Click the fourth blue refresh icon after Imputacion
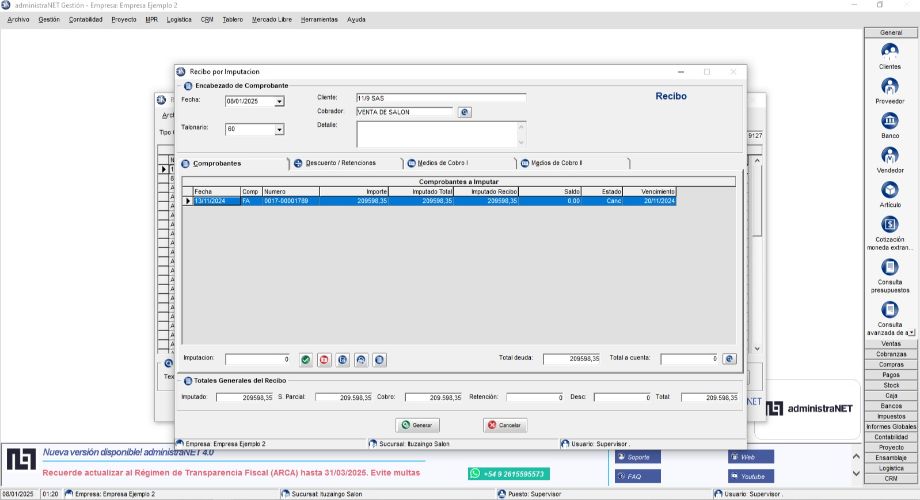 pos(361,360)
